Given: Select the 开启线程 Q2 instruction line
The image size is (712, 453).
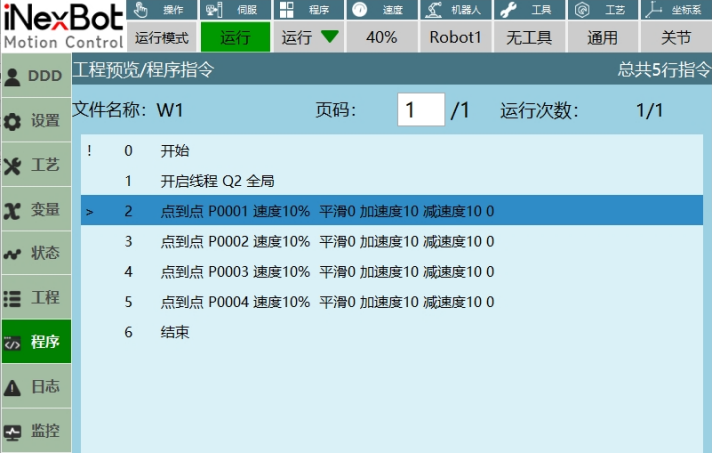Looking at the screenshot, I should coord(390,181).
